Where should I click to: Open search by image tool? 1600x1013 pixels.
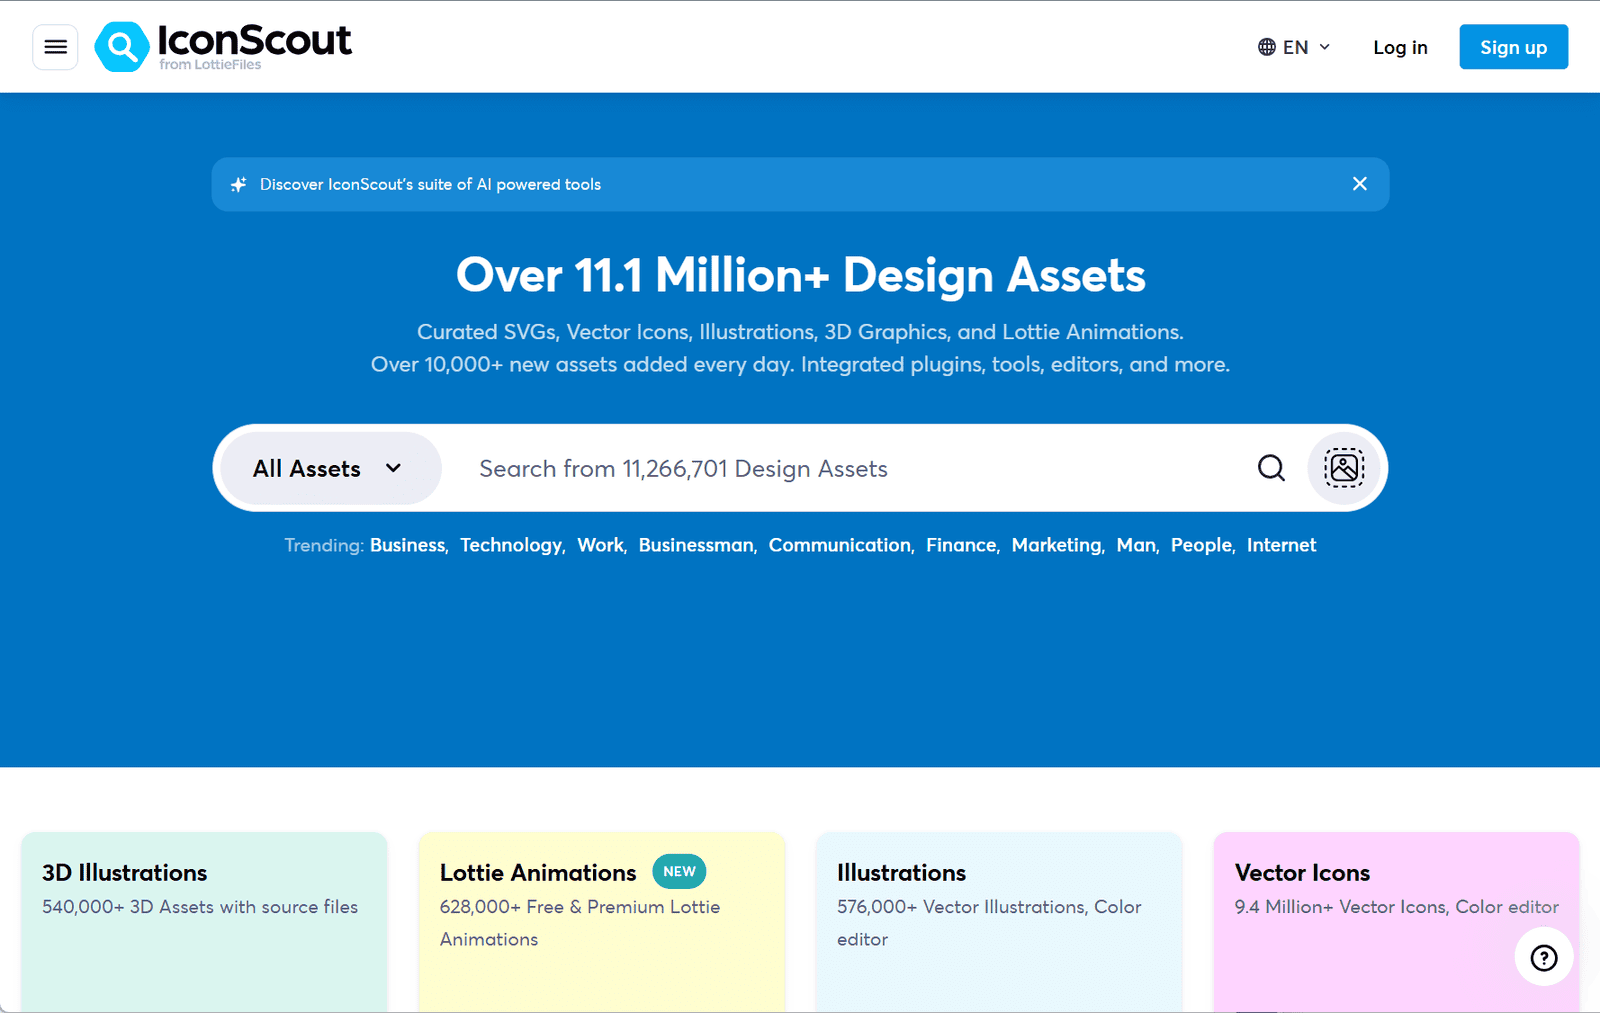[x=1343, y=468]
